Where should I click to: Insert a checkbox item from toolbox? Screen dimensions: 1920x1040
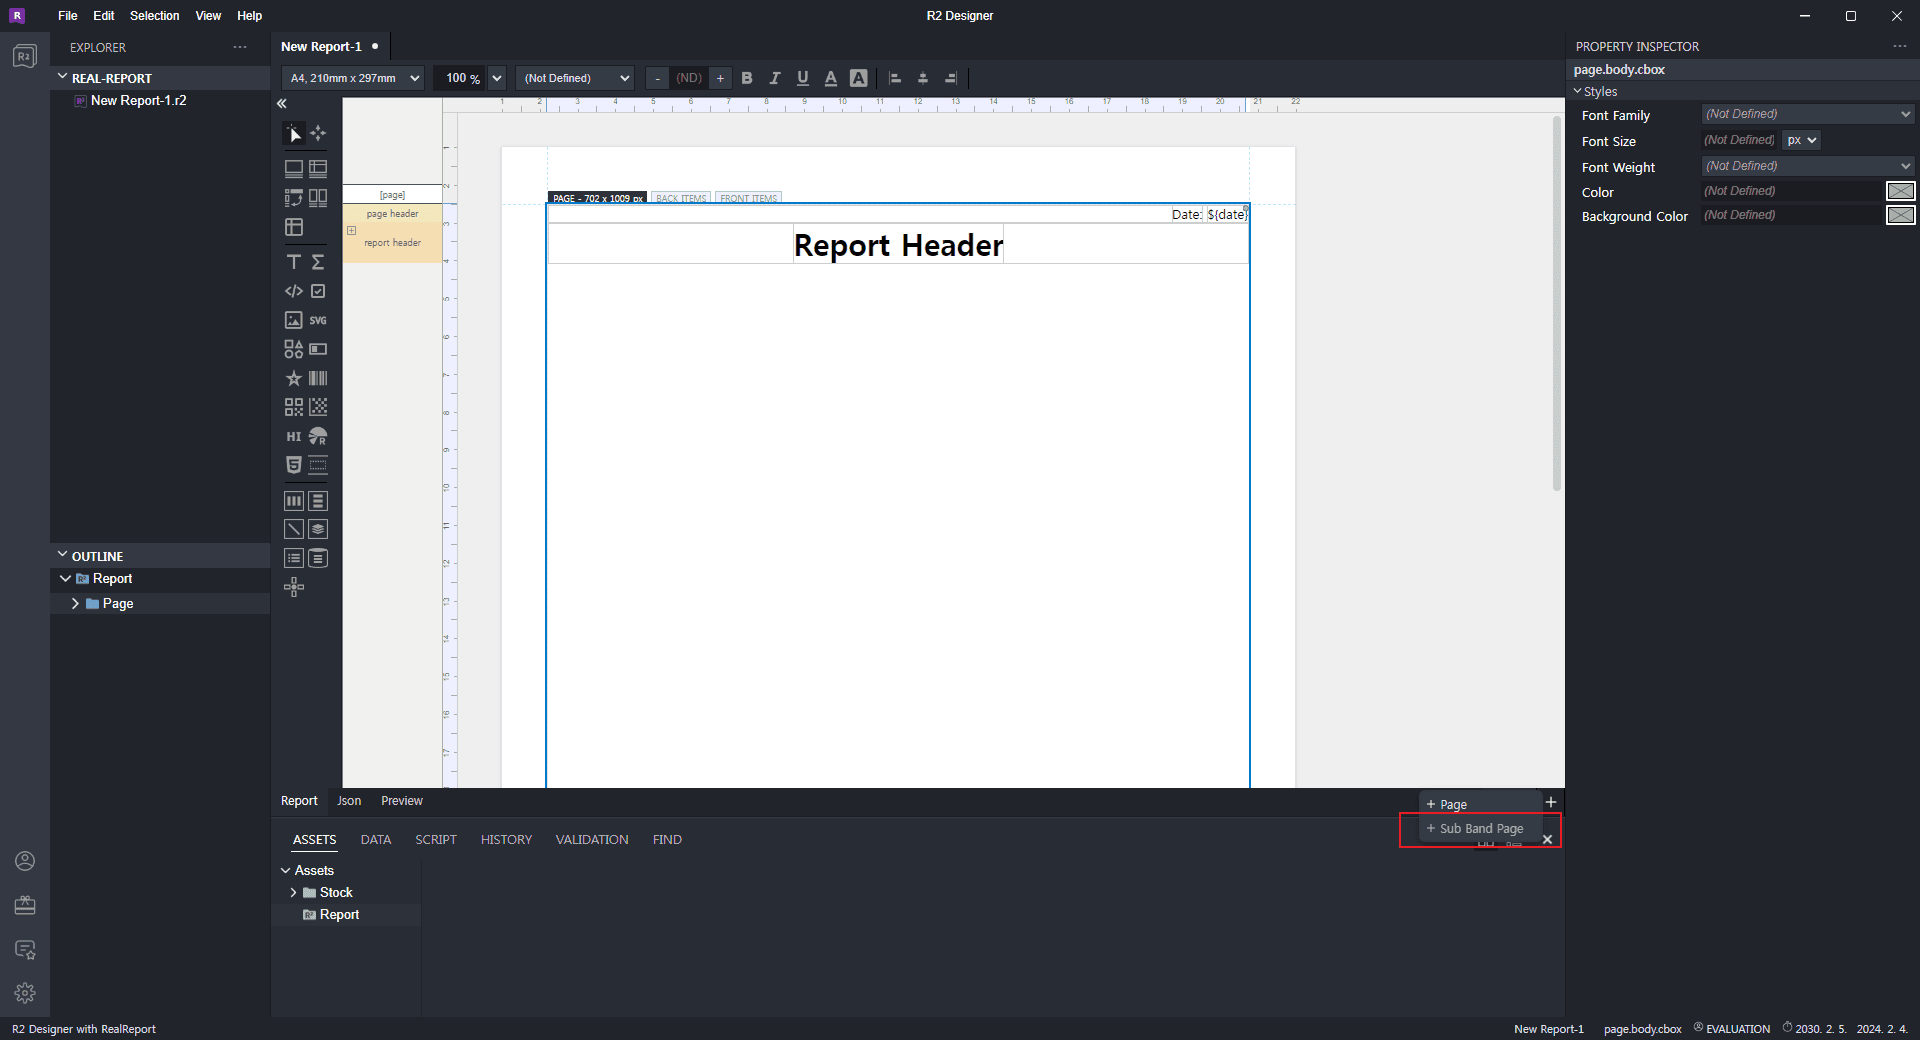coord(318,291)
